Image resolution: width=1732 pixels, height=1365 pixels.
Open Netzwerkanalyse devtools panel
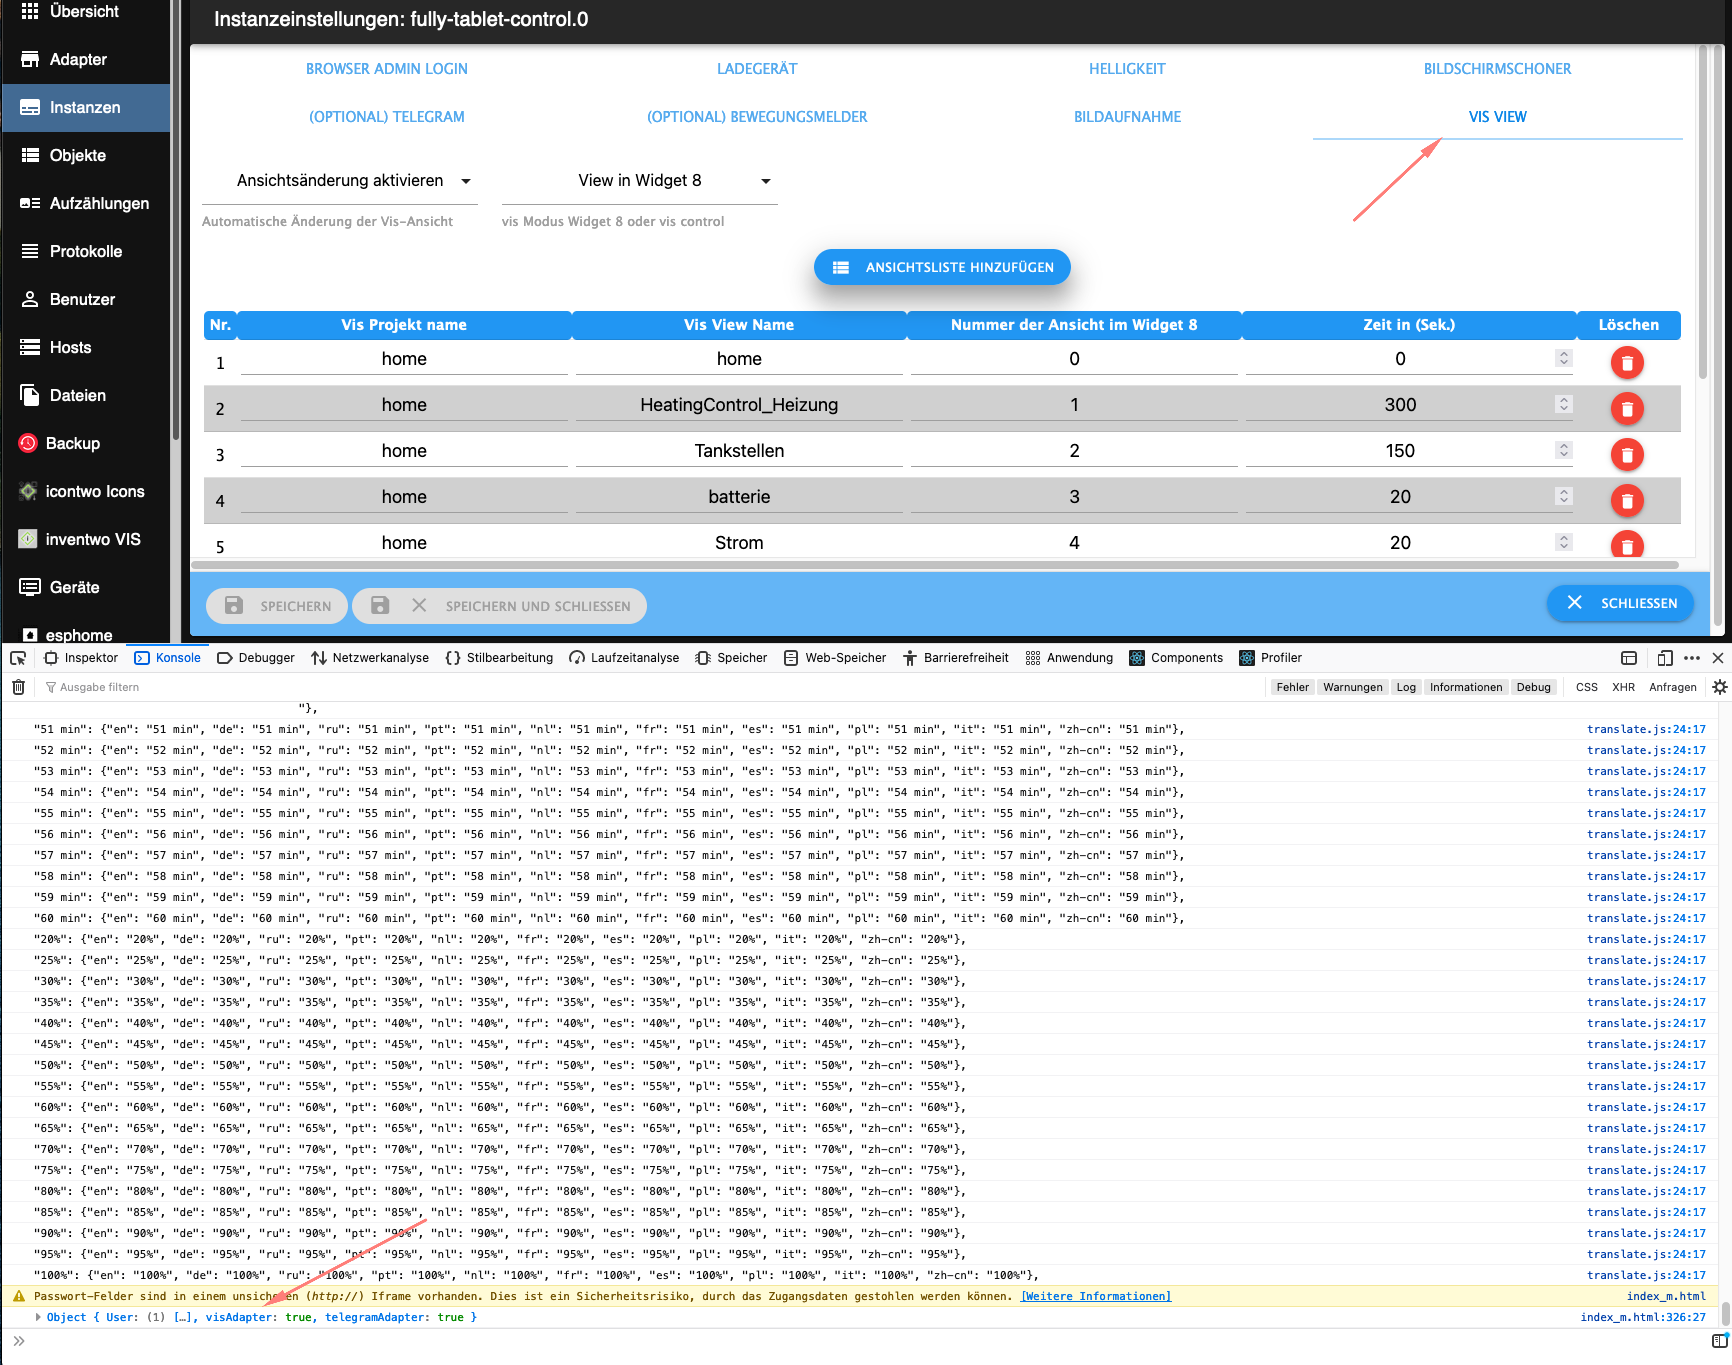[x=370, y=658]
